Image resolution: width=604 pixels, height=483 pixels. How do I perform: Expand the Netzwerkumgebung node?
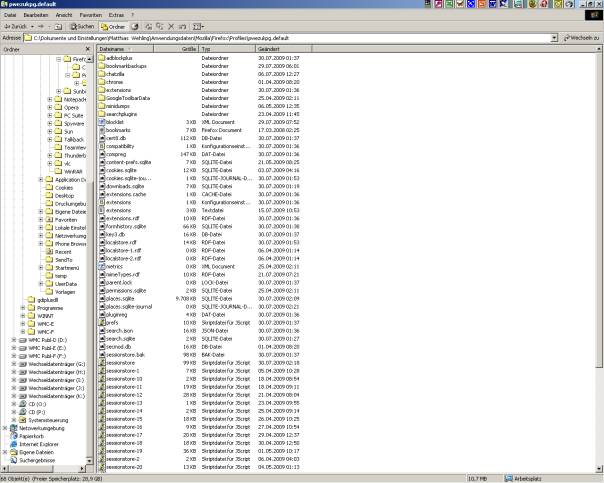(x=5, y=428)
